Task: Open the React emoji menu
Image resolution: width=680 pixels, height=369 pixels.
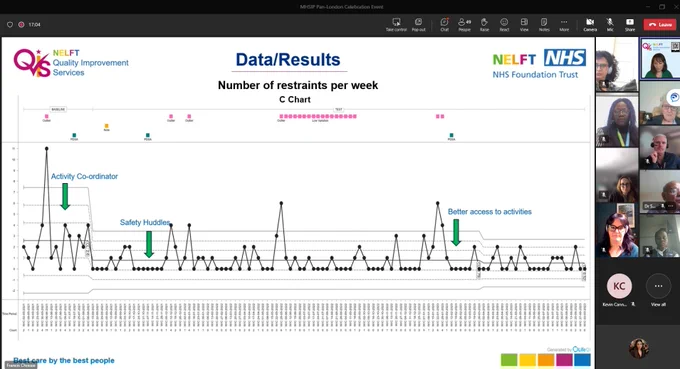Action: (x=504, y=25)
